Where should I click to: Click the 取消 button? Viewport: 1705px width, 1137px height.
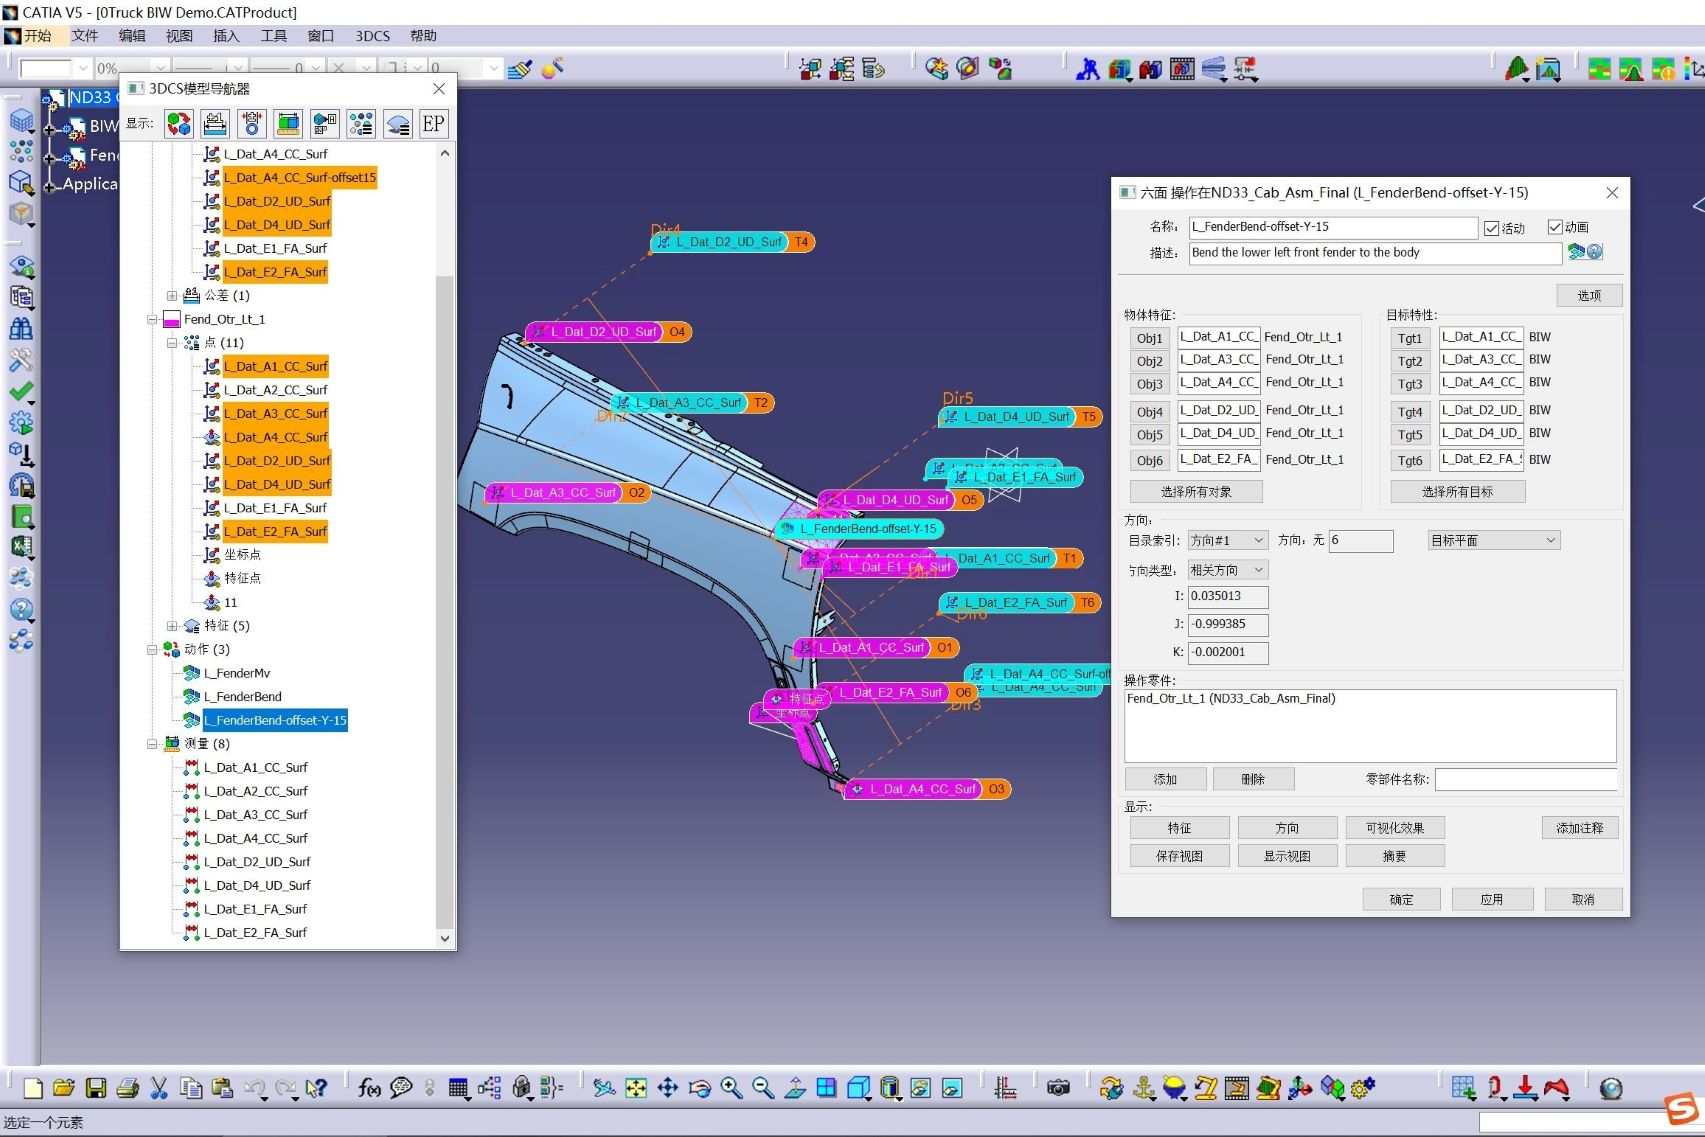coord(1583,900)
